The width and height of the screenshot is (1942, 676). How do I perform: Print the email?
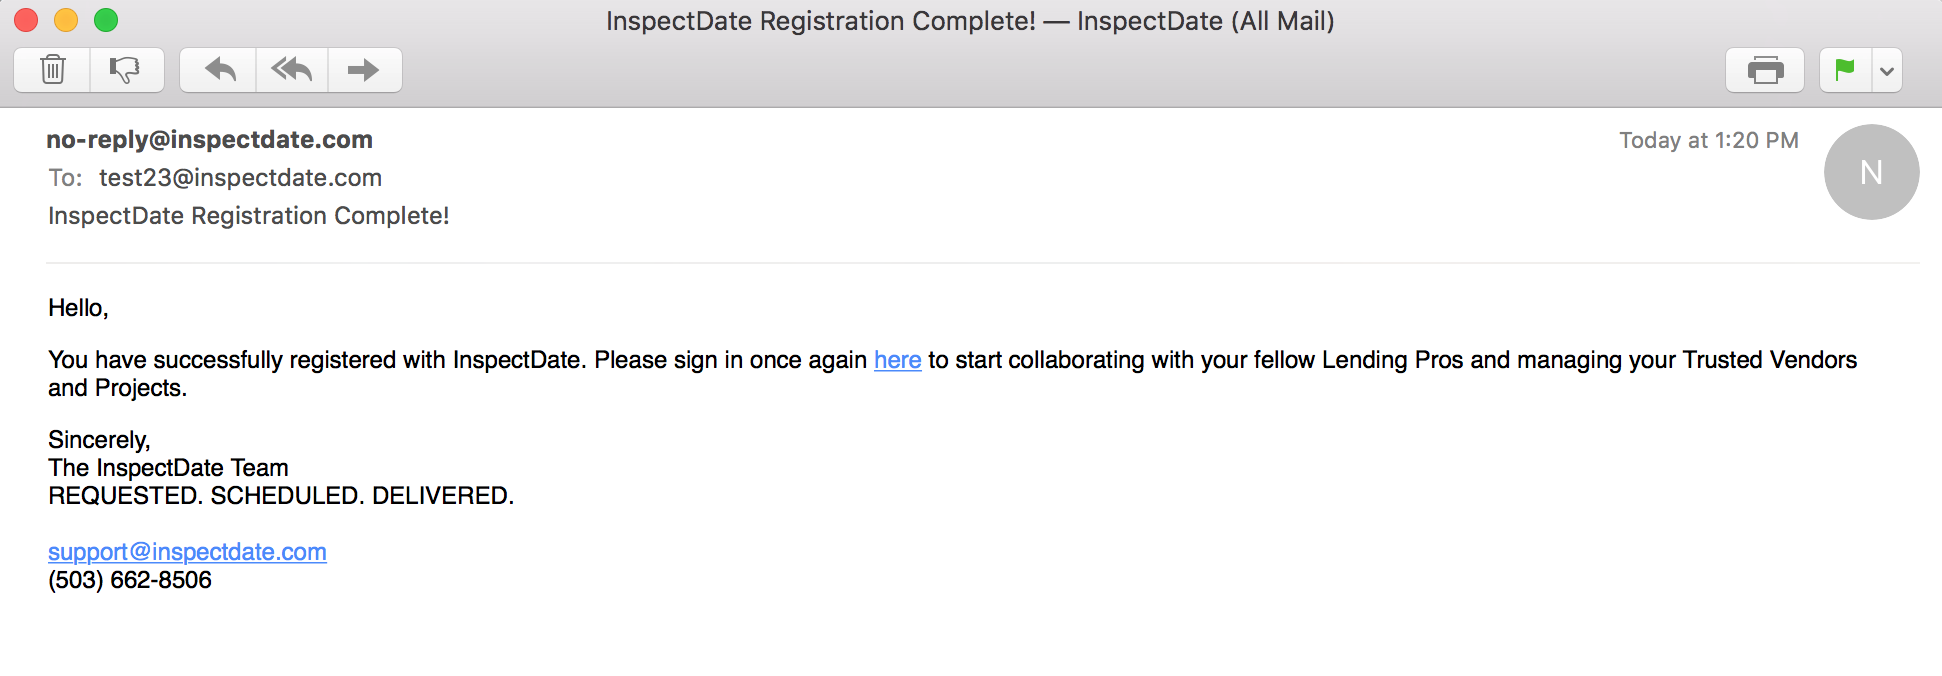point(1765,70)
